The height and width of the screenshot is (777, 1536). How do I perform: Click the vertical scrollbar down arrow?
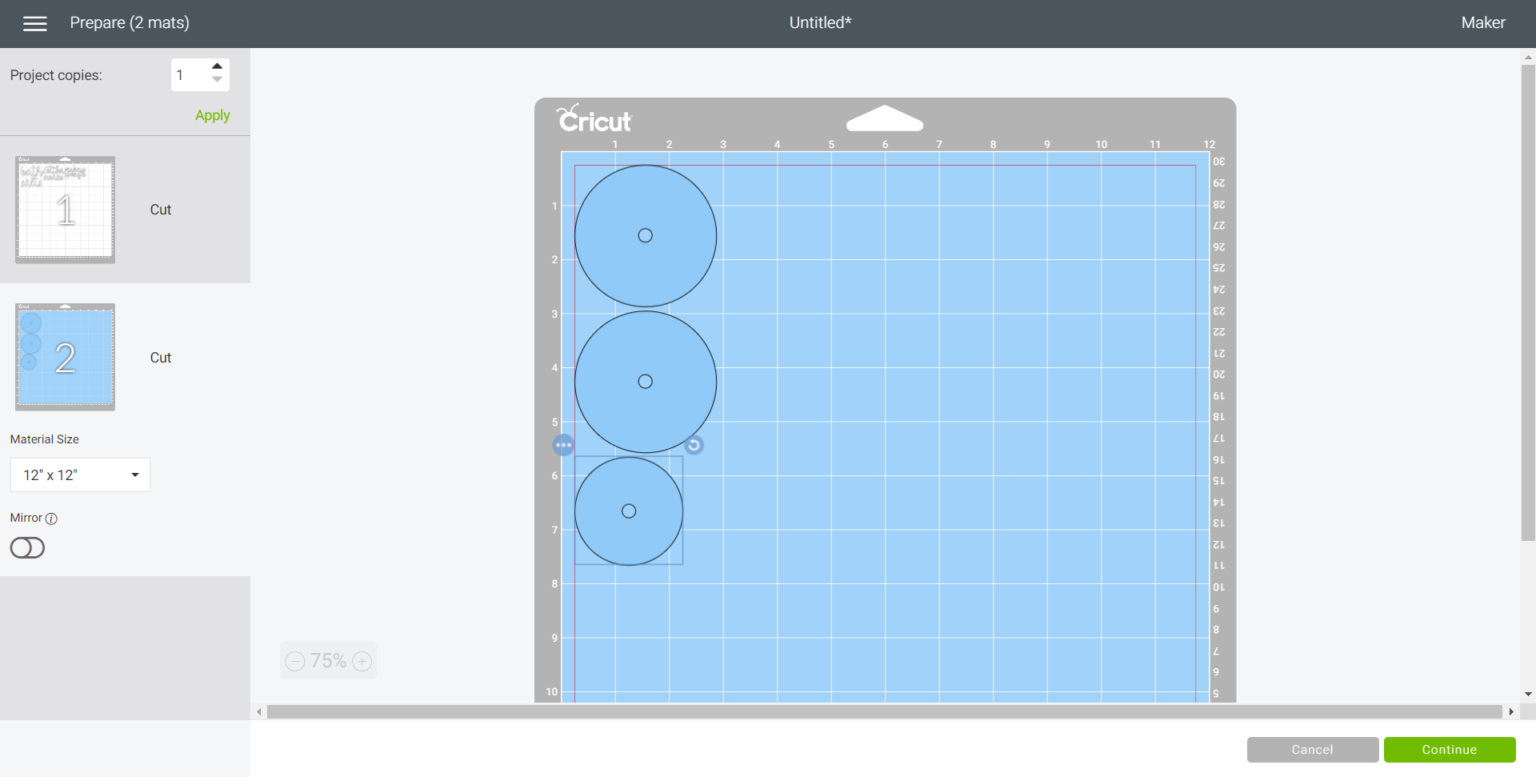[x=1527, y=693]
